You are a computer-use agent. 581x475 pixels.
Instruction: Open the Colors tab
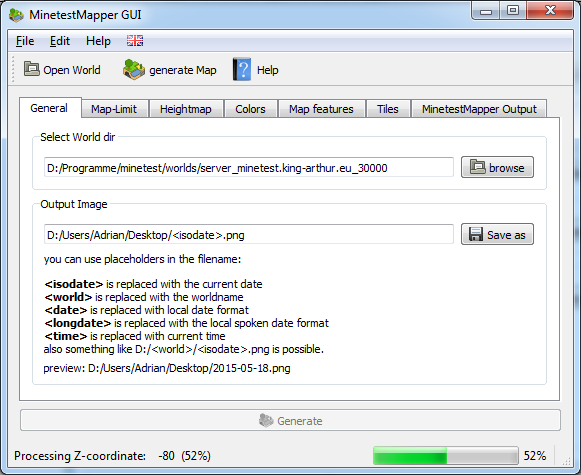pyautogui.click(x=250, y=109)
